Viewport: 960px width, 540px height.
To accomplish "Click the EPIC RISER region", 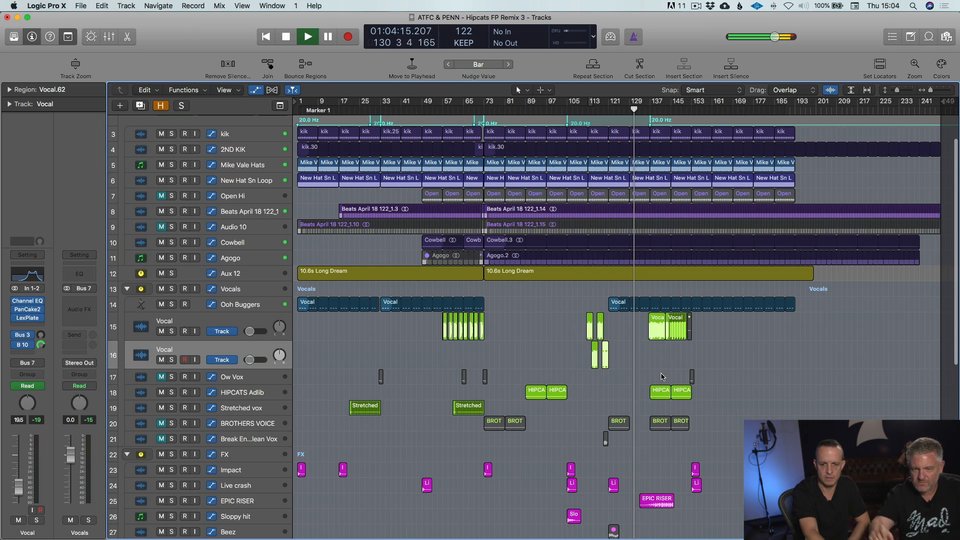I will [657, 500].
